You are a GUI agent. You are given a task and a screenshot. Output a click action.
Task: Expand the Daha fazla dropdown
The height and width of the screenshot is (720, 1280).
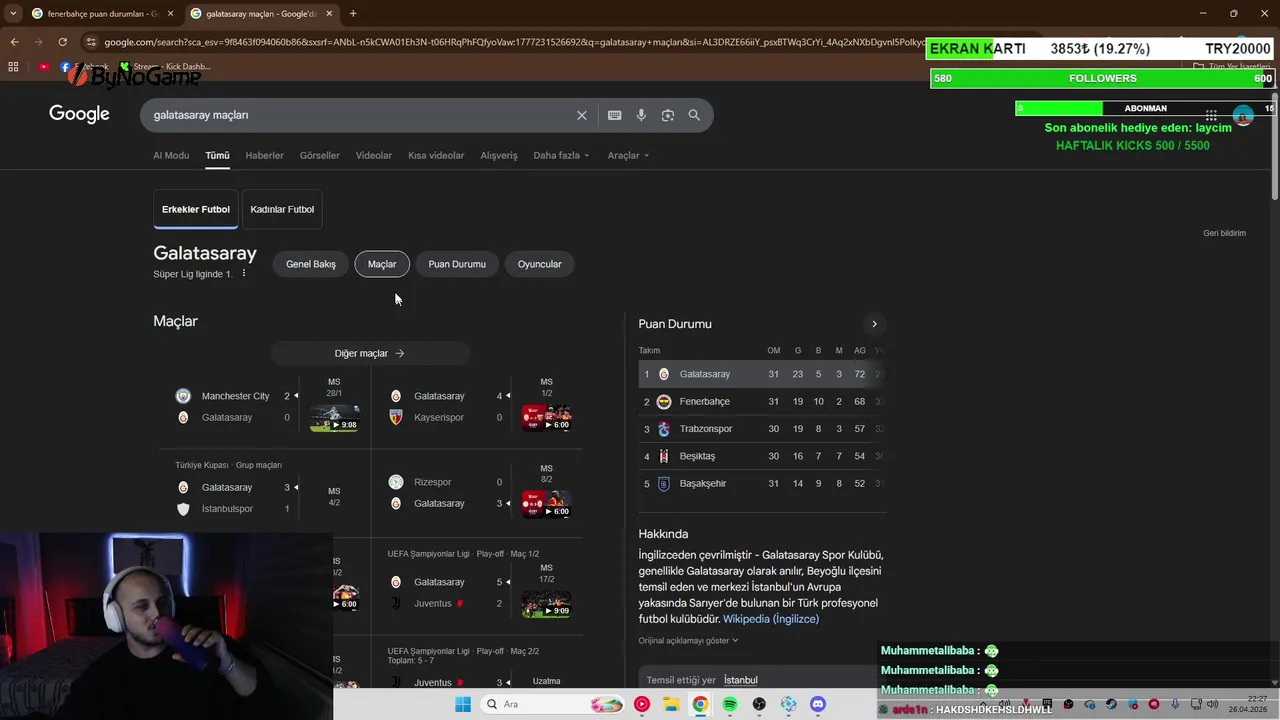click(561, 156)
